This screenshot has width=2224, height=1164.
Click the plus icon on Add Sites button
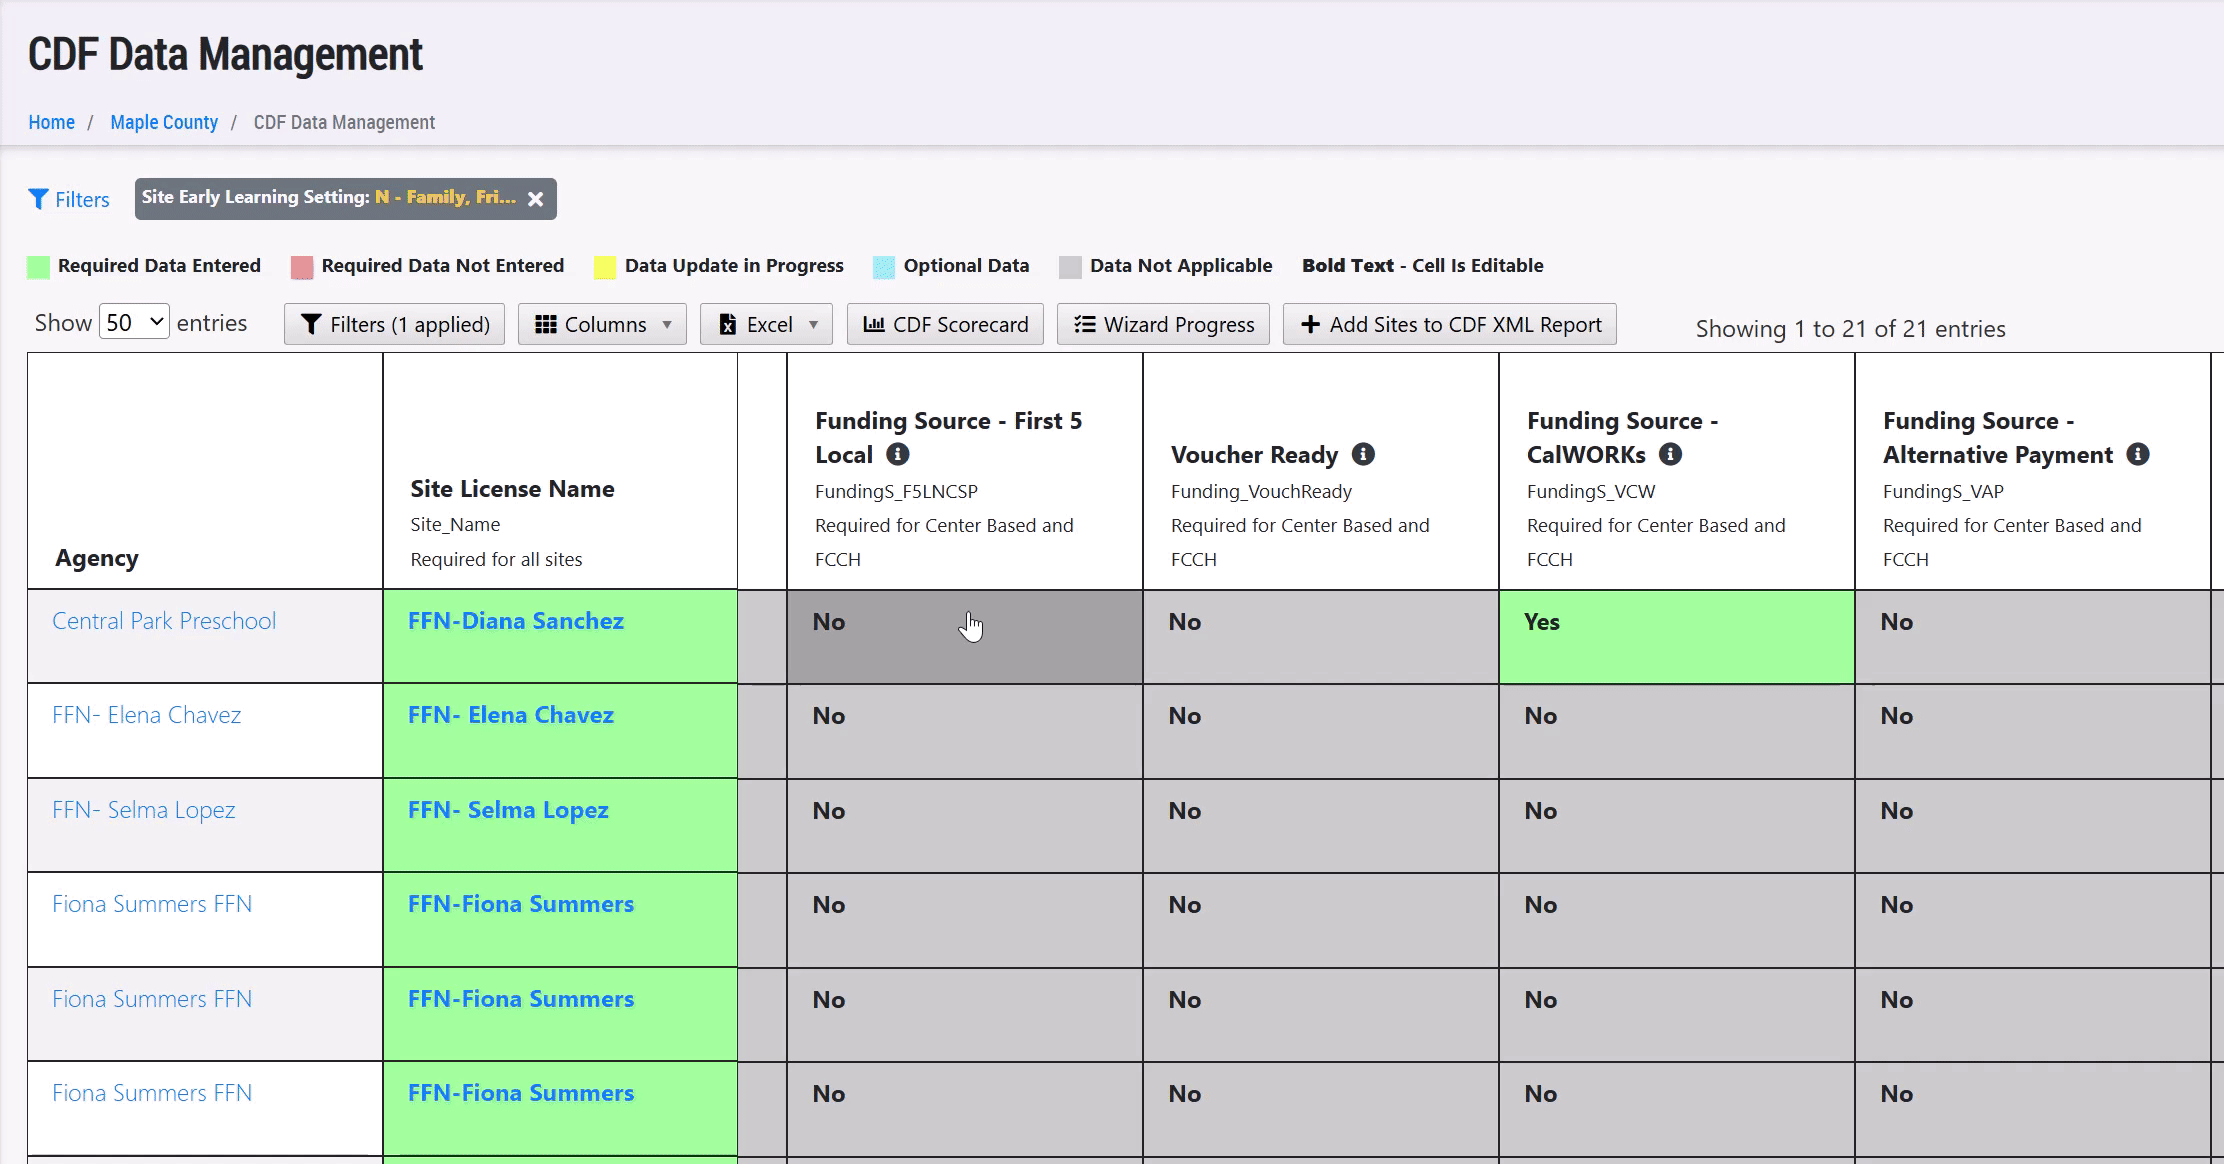tap(1310, 324)
